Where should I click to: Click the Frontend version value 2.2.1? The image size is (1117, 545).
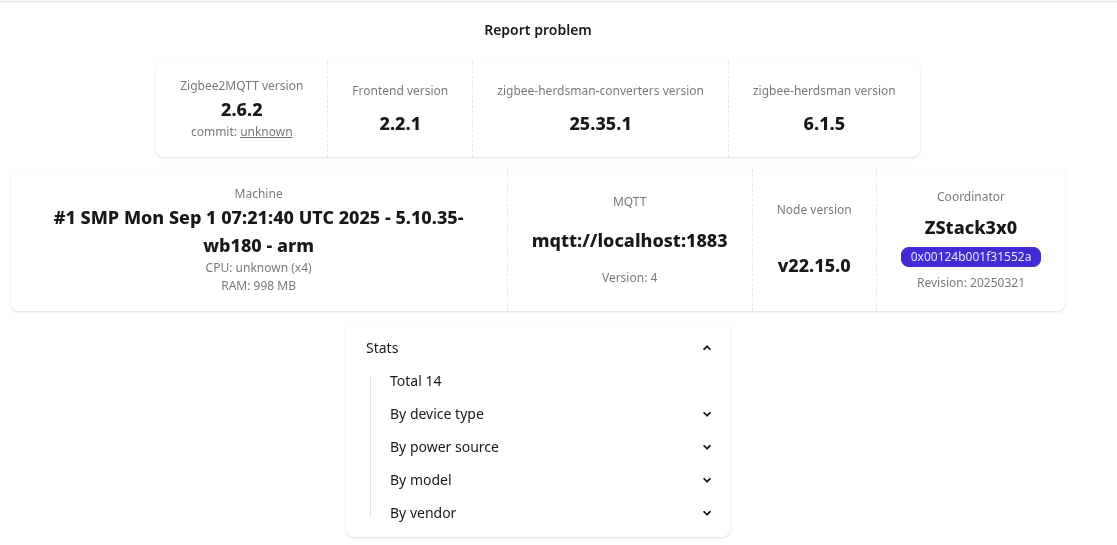(x=400, y=124)
